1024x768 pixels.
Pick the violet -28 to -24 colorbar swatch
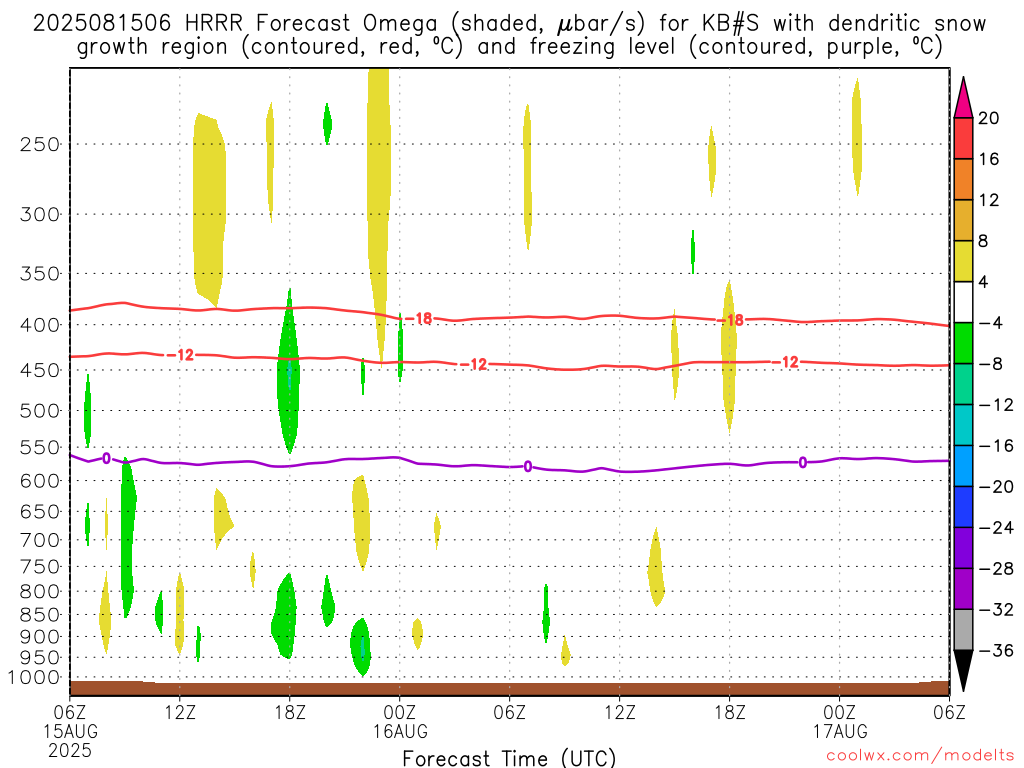(x=963, y=548)
